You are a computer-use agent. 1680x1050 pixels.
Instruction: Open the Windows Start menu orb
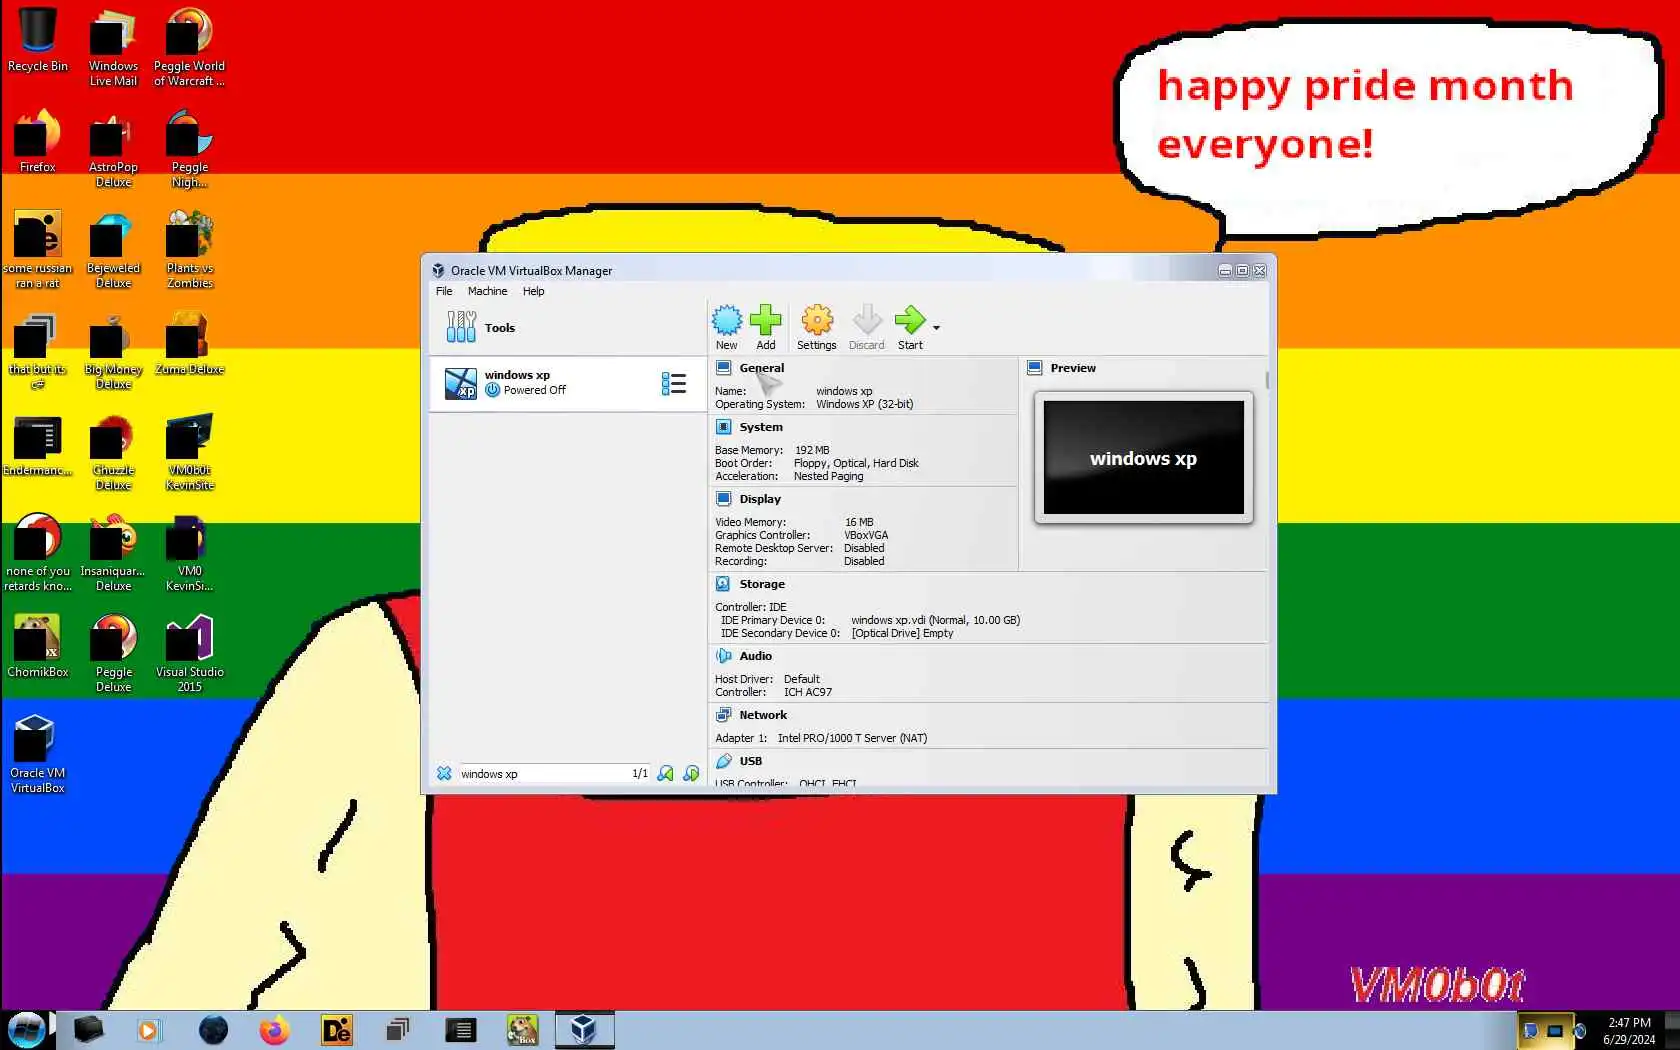27,1030
